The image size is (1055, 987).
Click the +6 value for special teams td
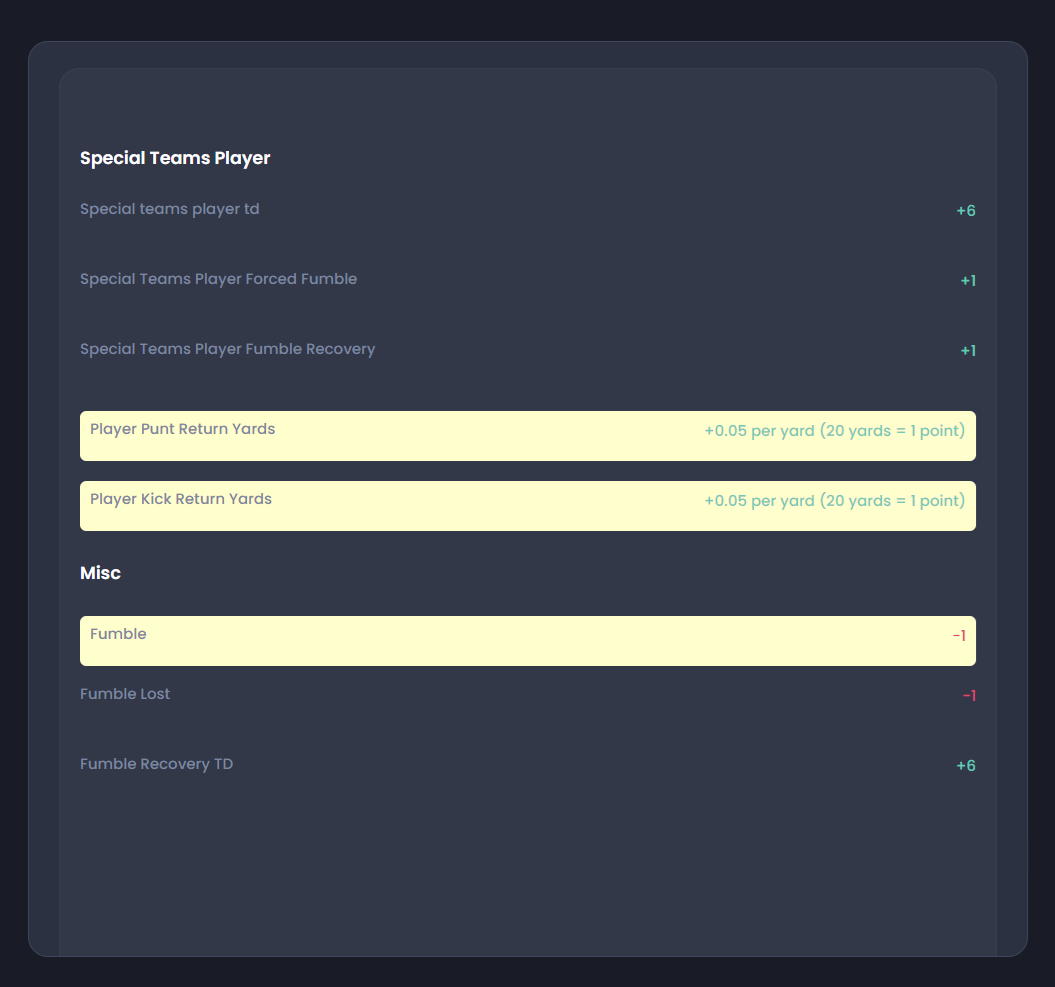click(x=965, y=211)
